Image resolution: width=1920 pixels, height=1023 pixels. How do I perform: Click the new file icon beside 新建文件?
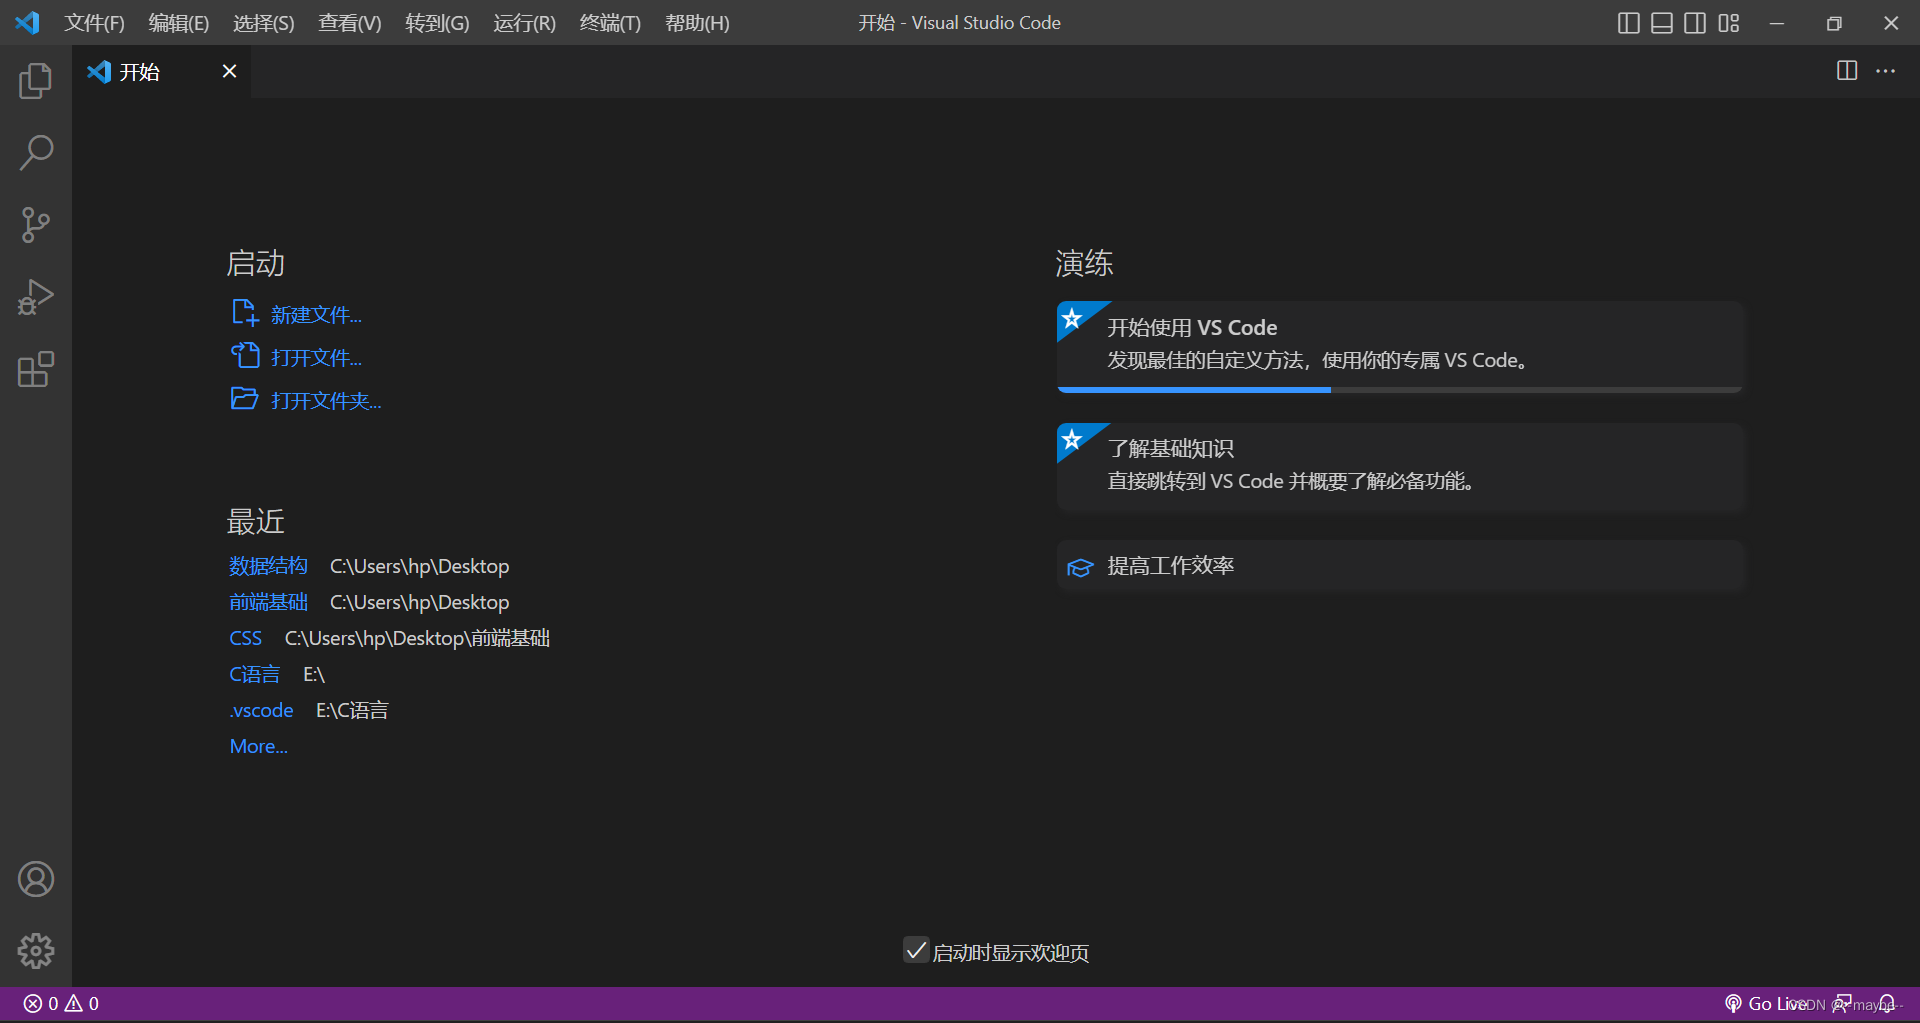tap(245, 313)
